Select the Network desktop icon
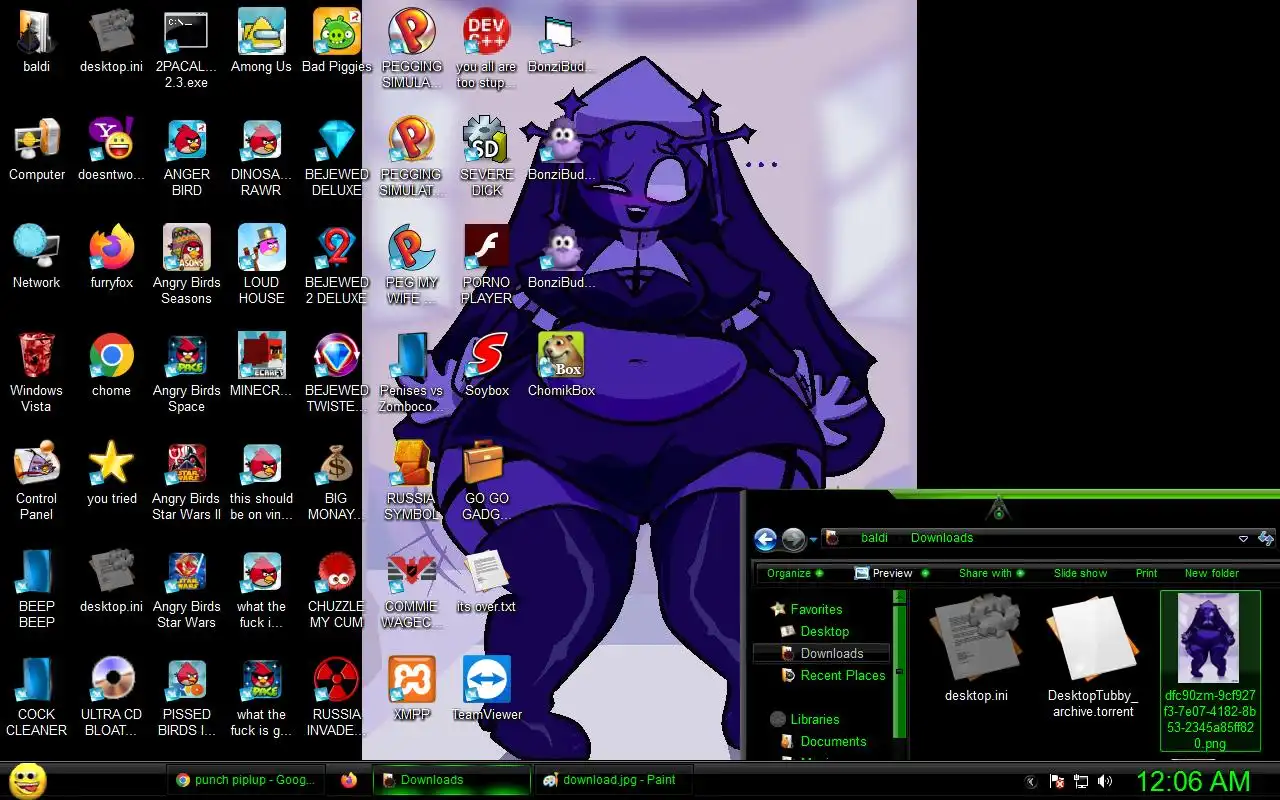Image resolution: width=1280 pixels, height=800 pixels. tap(37, 258)
